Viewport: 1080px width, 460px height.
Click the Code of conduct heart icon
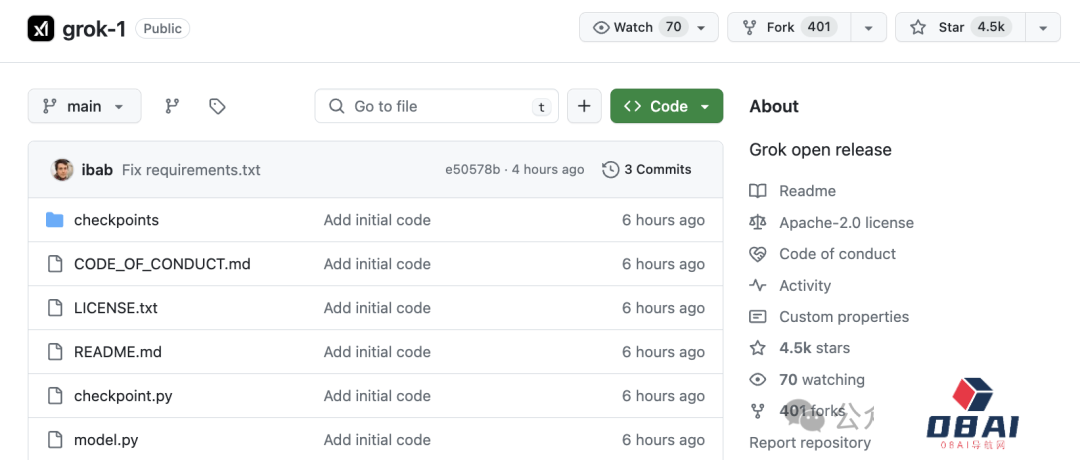tap(758, 254)
